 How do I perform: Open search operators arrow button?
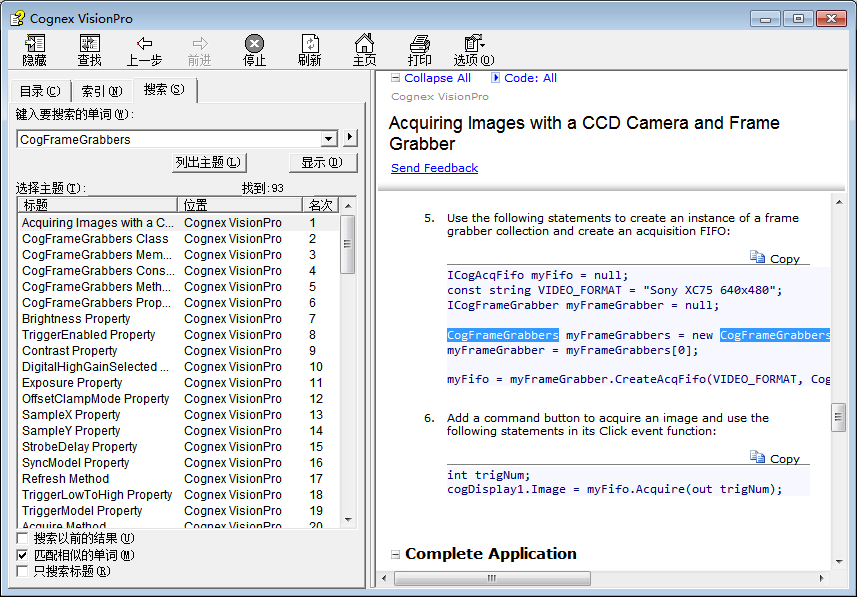tap(350, 137)
